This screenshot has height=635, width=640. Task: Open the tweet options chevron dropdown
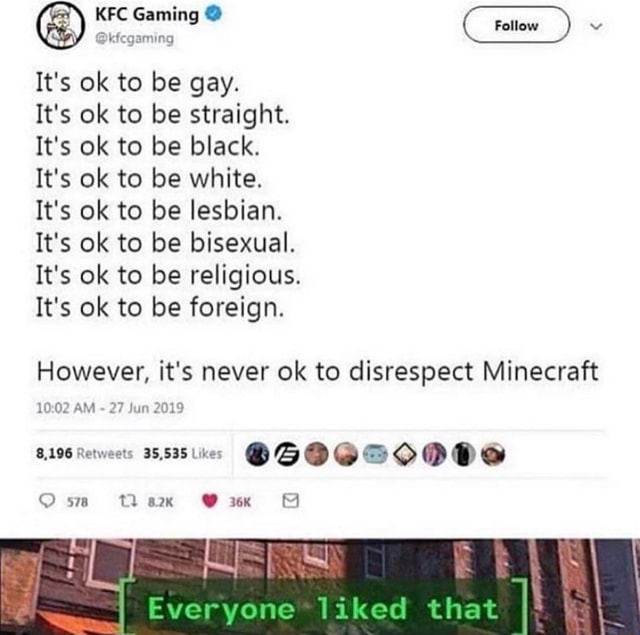tap(596, 26)
